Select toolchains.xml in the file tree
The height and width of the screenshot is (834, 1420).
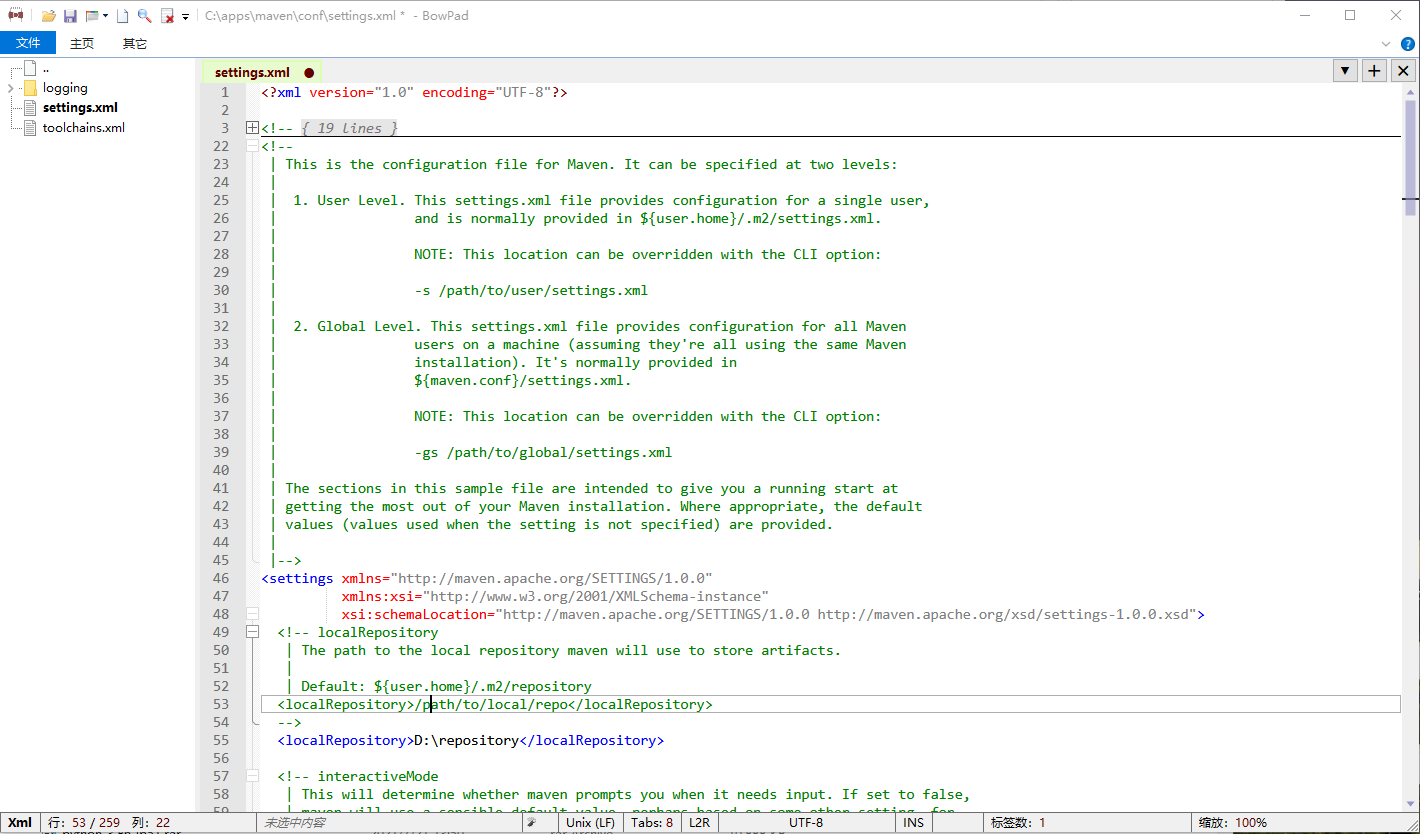[84, 127]
